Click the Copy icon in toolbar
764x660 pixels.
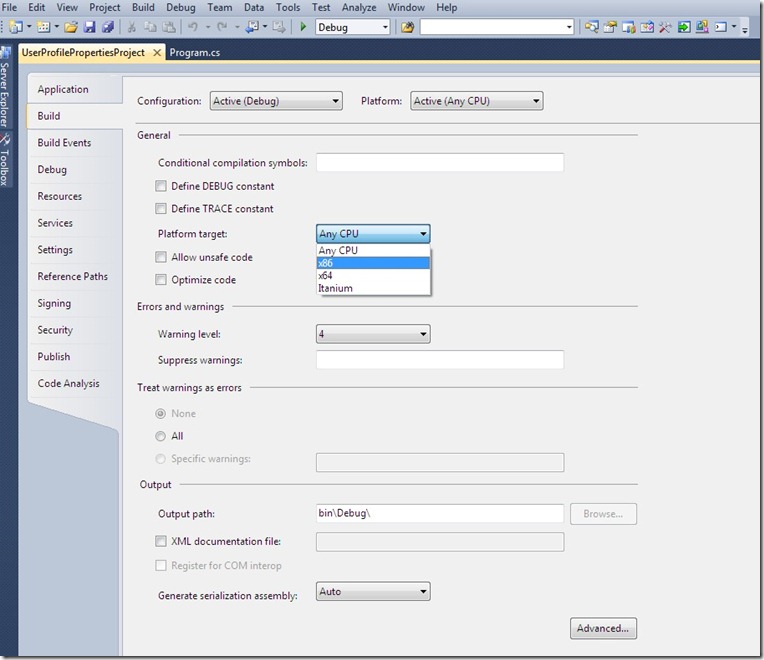coord(150,27)
